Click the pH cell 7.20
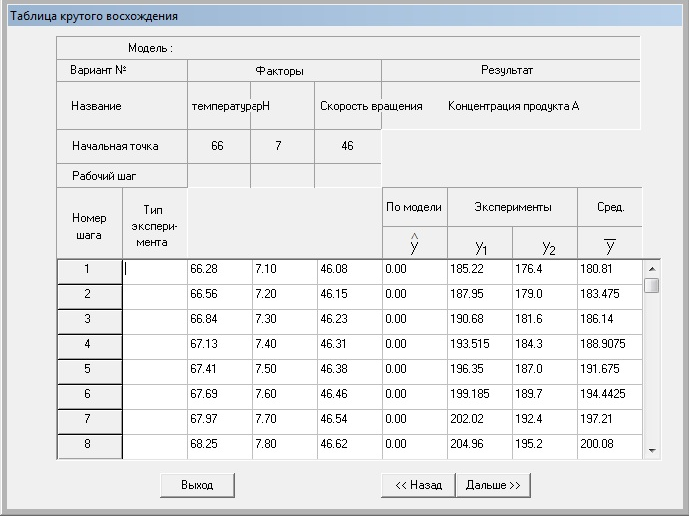The width and height of the screenshot is (689, 516). (x=285, y=297)
